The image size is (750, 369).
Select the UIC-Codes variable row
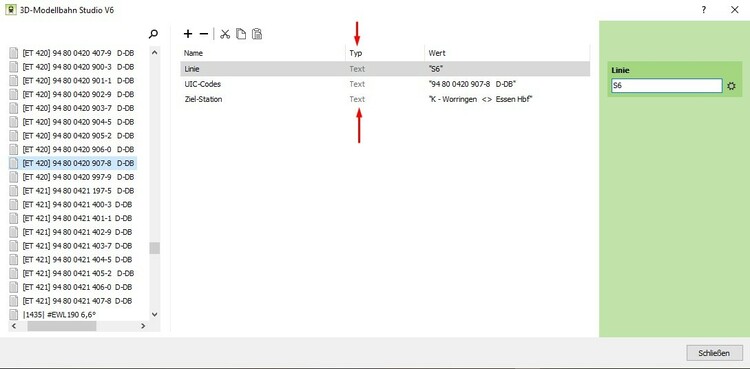click(385, 84)
